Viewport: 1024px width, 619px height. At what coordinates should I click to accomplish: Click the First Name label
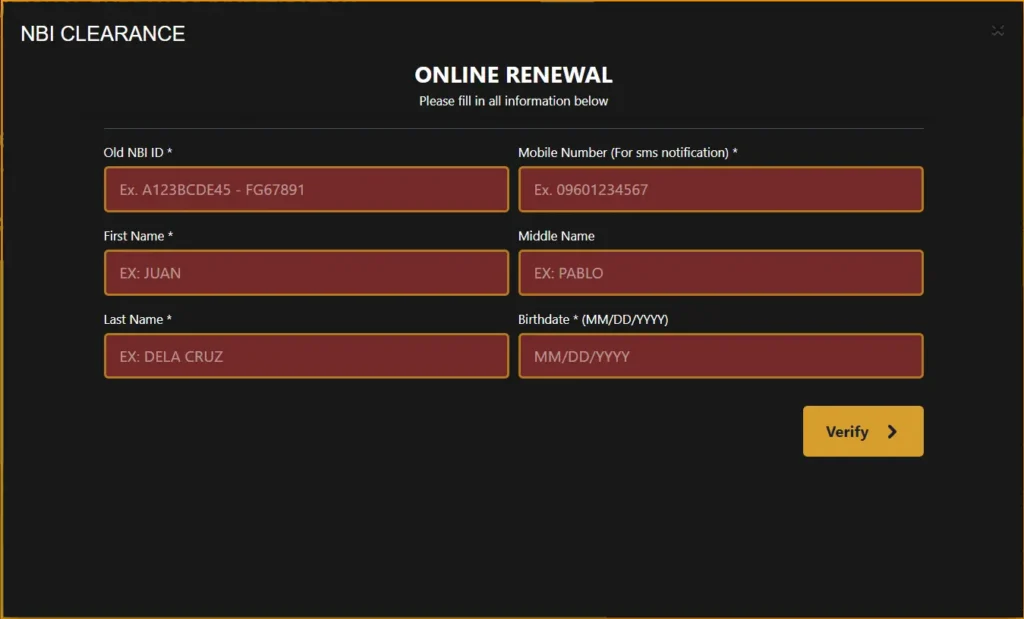138,236
